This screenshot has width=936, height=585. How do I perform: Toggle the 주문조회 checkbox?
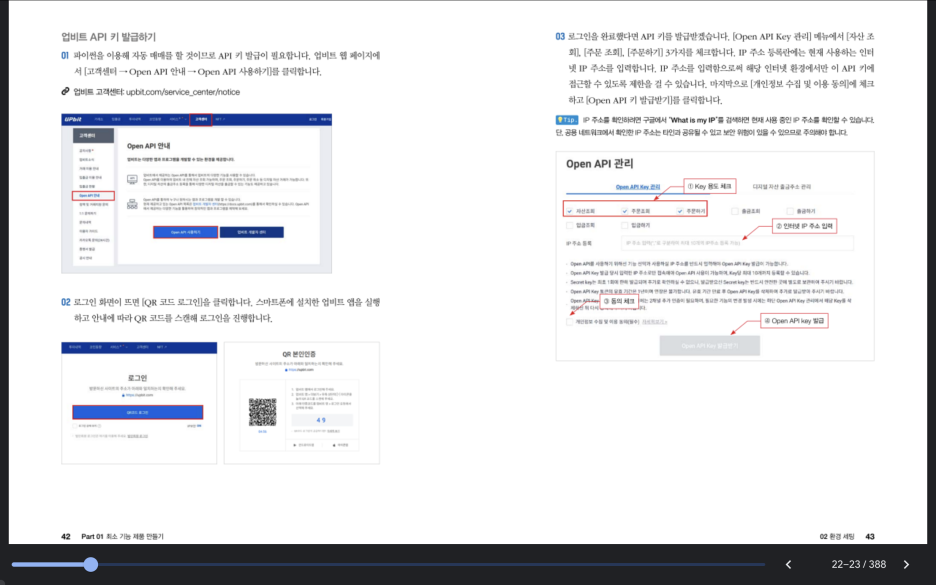click(x=625, y=211)
